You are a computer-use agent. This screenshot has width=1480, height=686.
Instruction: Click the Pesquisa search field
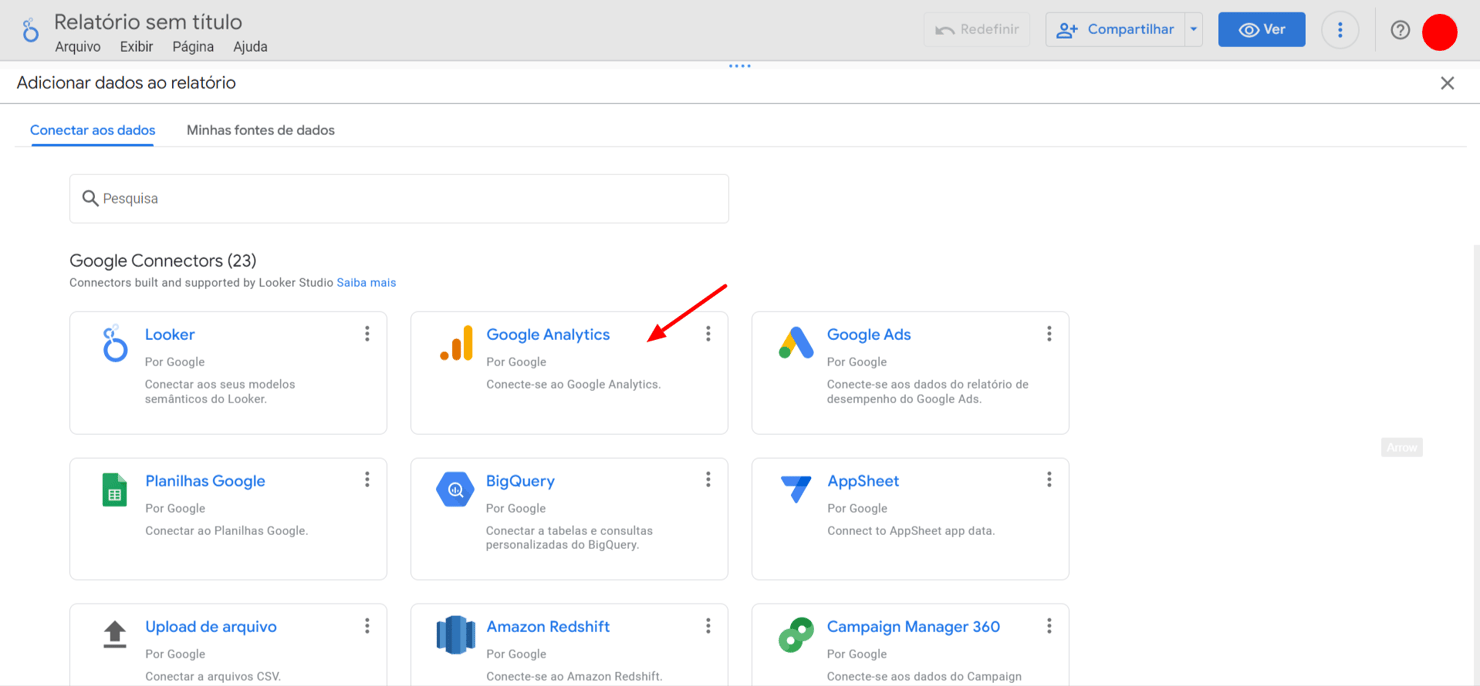[x=399, y=199]
